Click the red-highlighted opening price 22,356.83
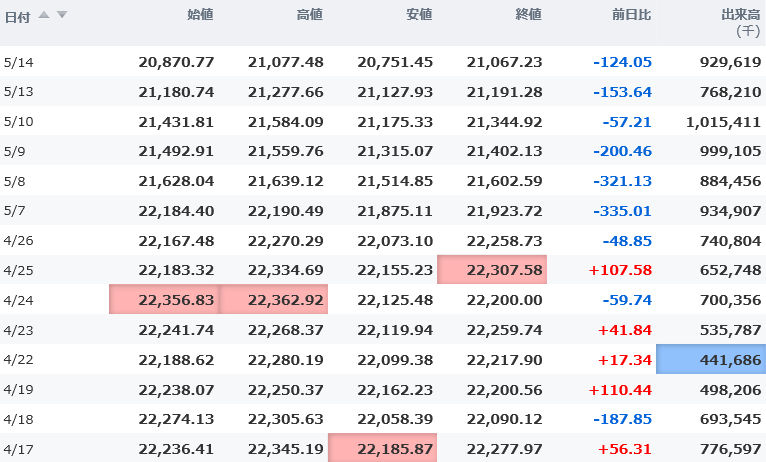The height and width of the screenshot is (462, 766). [164, 299]
